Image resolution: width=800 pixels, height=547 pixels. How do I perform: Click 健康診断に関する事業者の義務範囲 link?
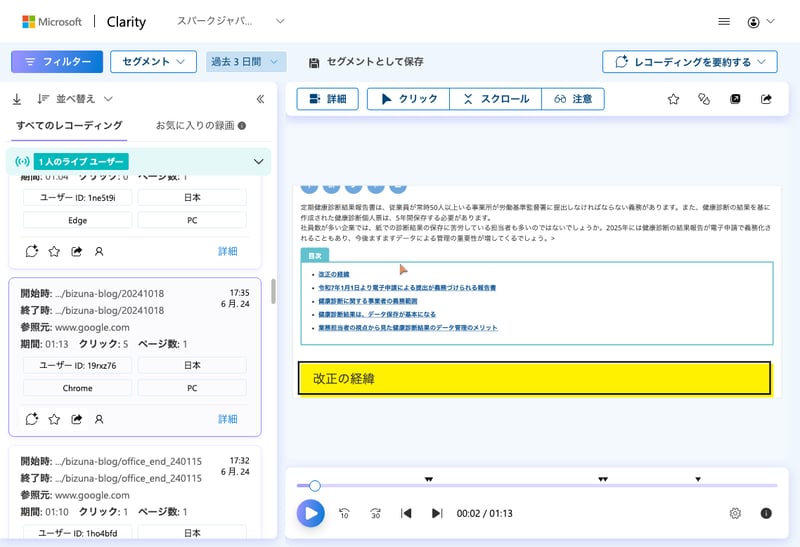368,301
